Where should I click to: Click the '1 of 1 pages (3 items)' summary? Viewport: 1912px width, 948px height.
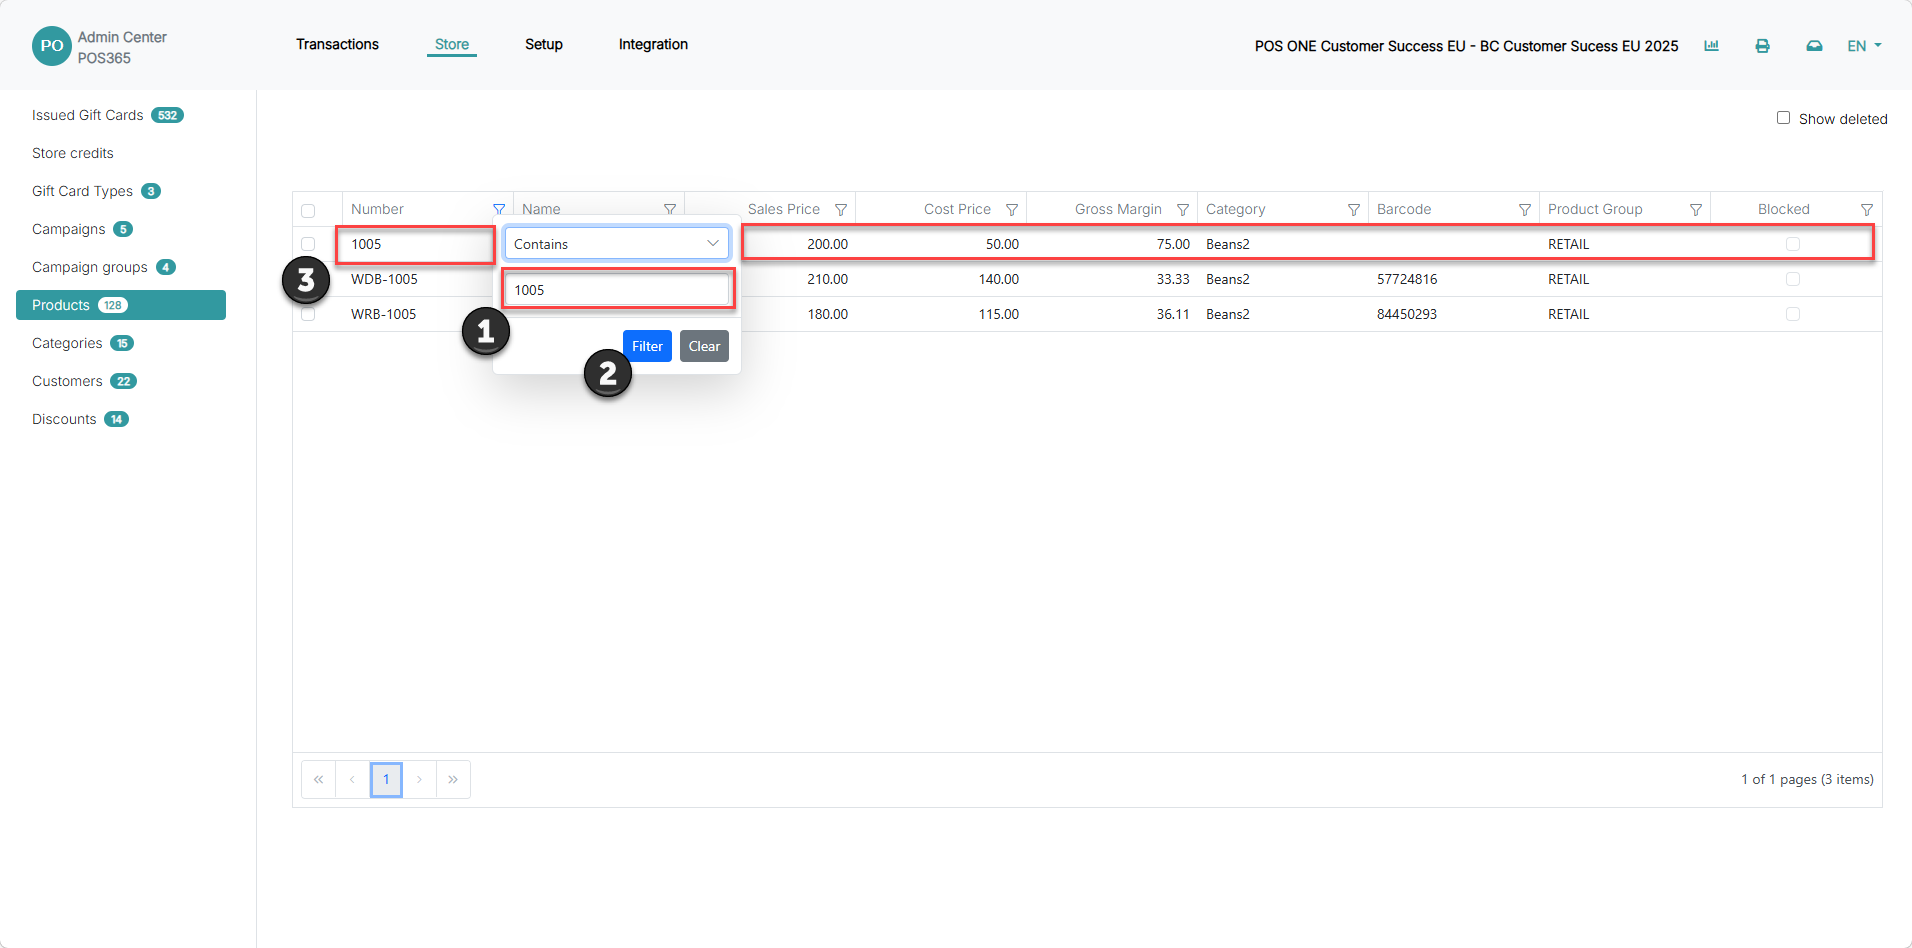[x=1807, y=779]
